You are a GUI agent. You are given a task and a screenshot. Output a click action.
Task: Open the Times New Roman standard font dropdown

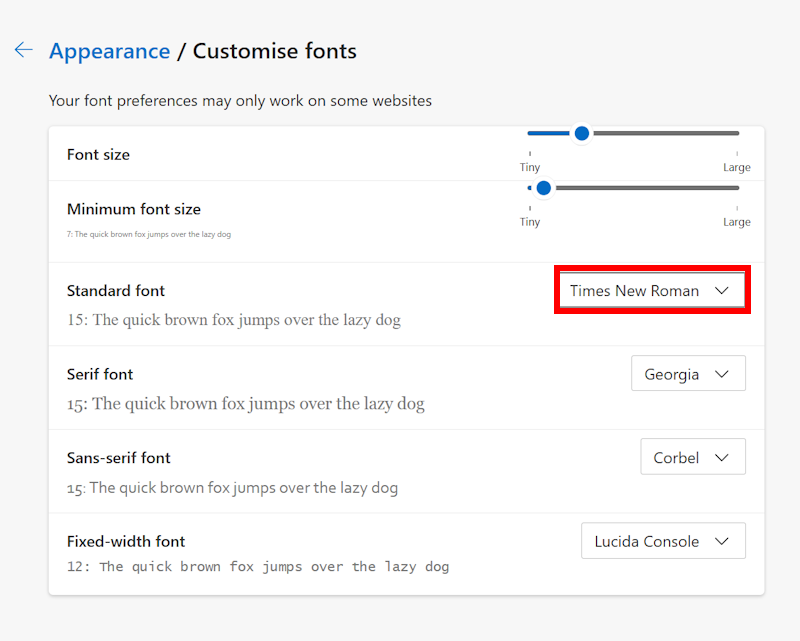tap(651, 291)
